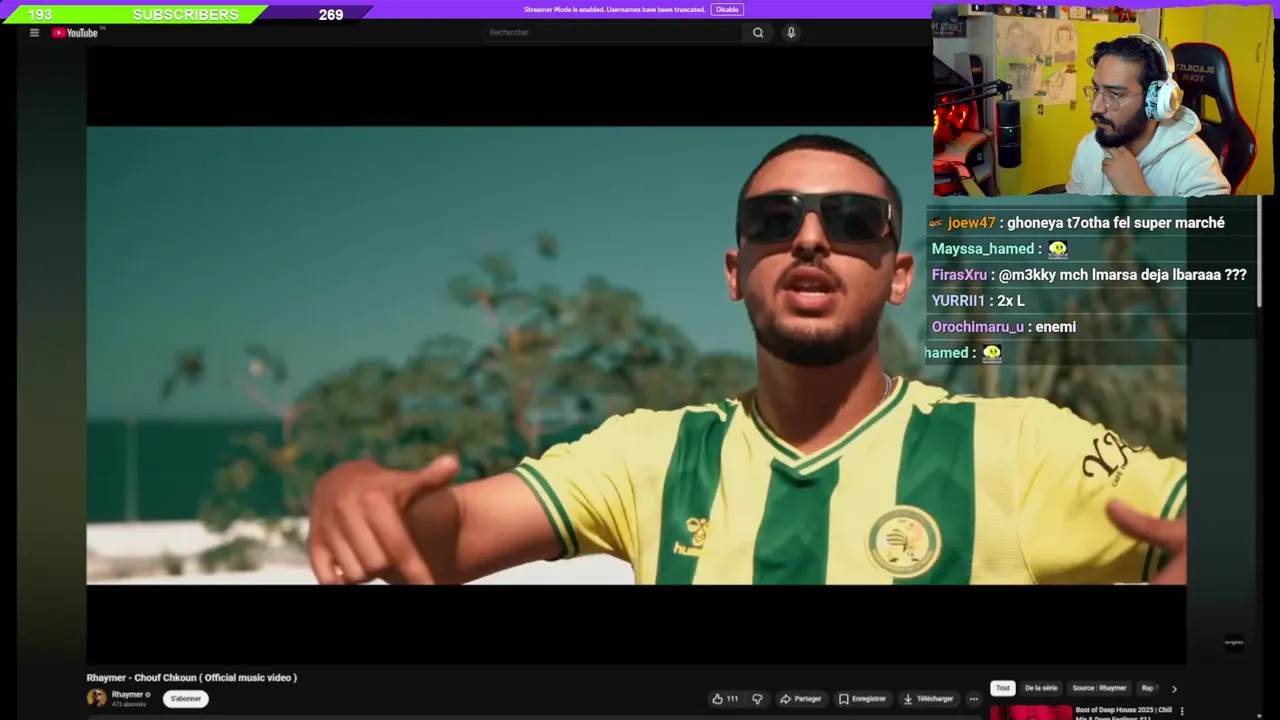The height and width of the screenshot is (720, 1280).
Task: Open the Rhaymer channel name link
Action: point(128,694)
